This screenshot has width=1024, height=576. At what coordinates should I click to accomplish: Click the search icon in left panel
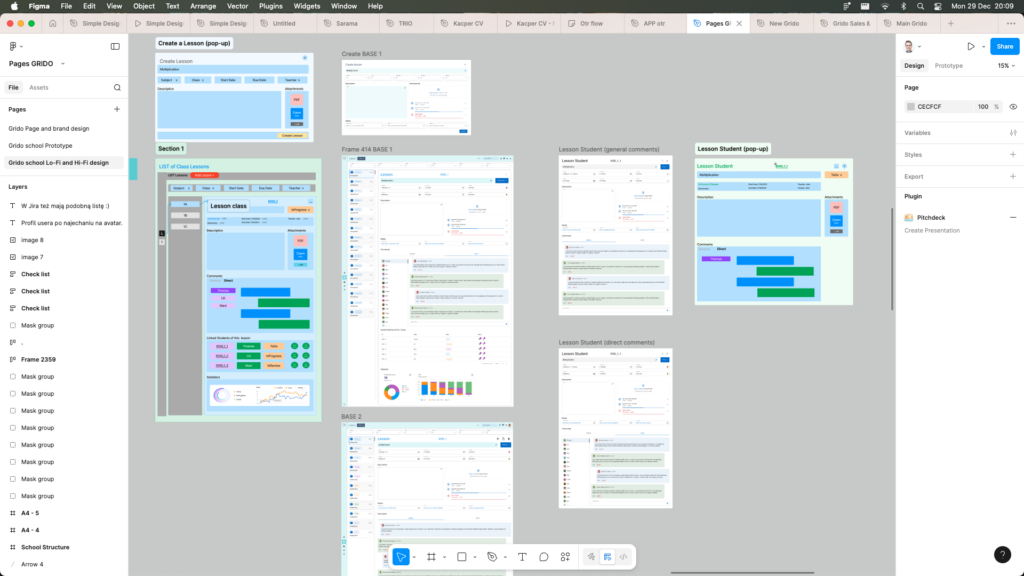click(116, 88)
